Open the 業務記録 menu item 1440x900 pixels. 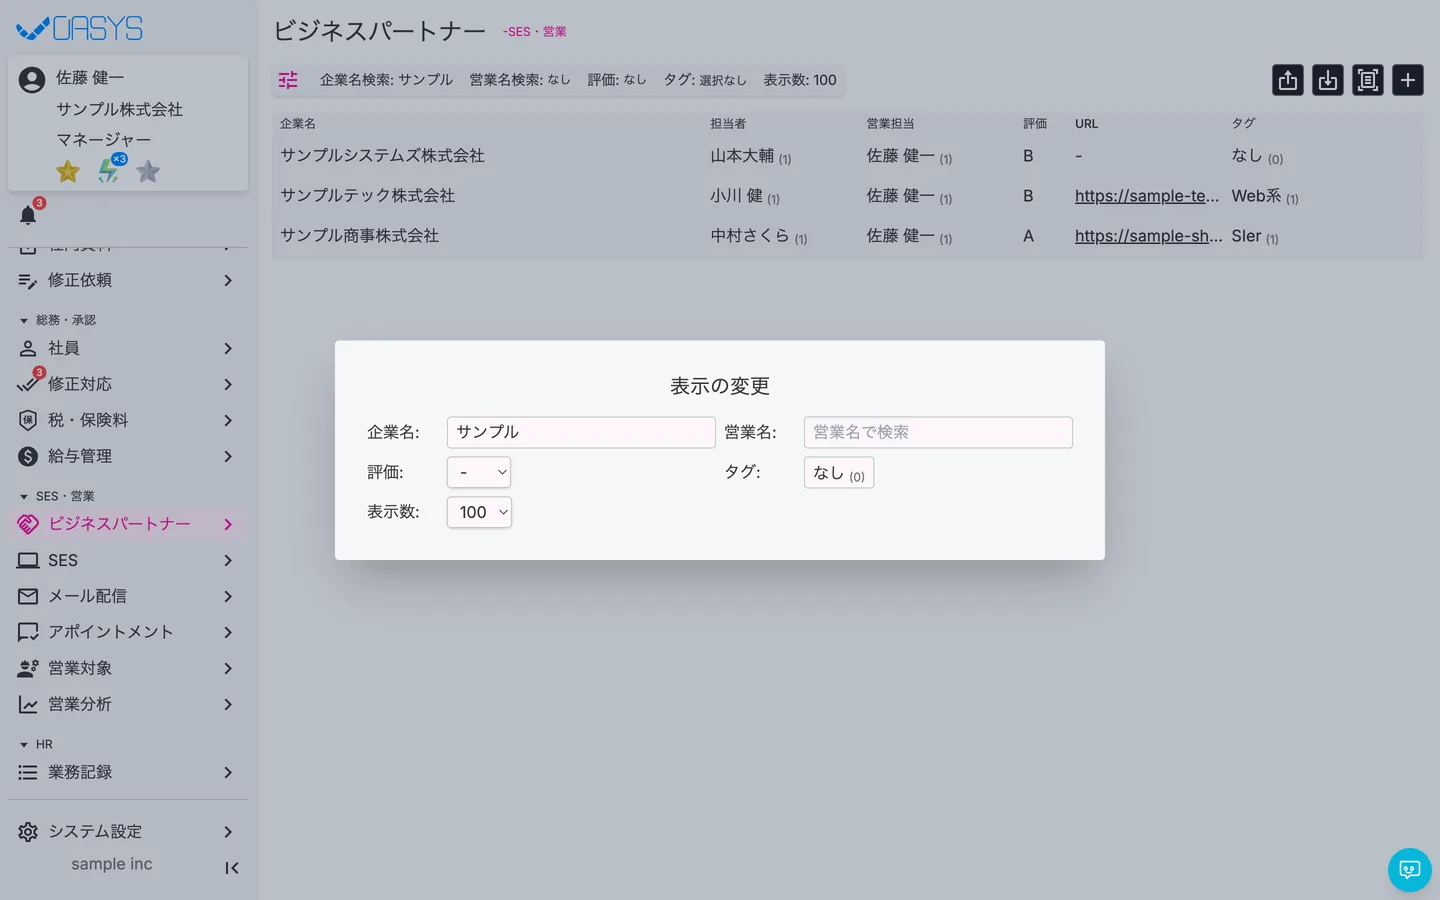click(x=128, y=772)
